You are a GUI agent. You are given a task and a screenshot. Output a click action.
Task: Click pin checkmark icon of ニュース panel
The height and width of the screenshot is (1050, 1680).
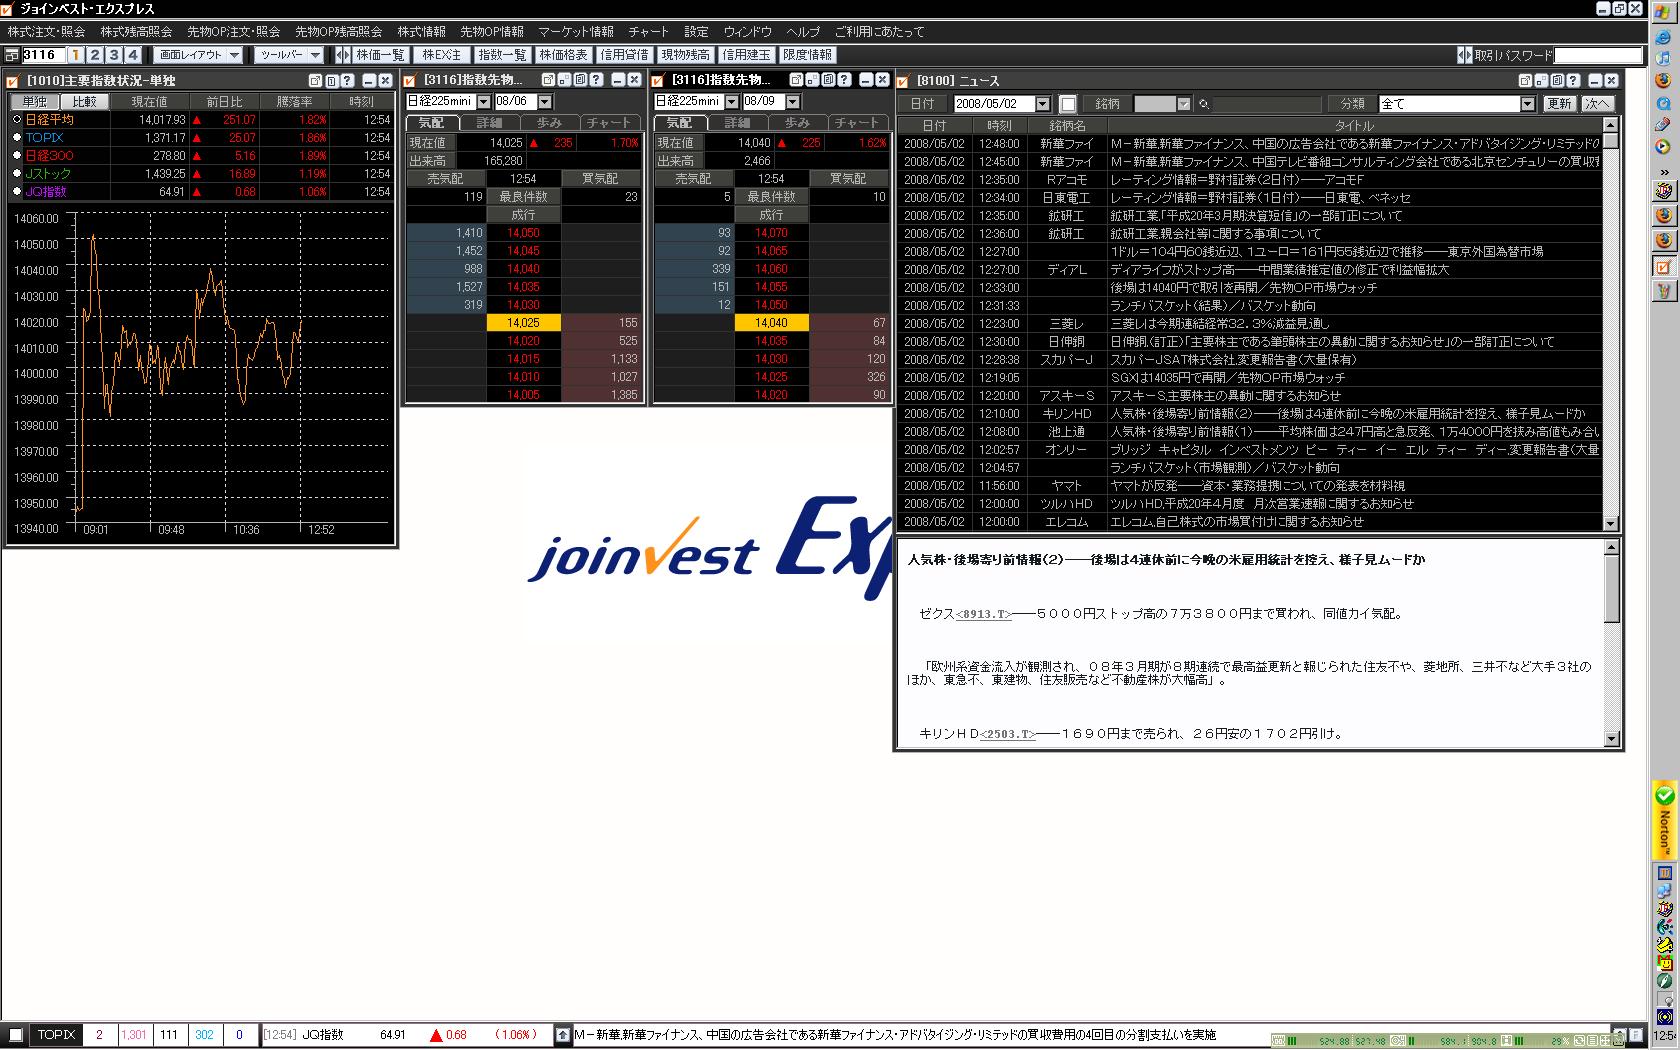pyautogui.click(x=903, y=81)
